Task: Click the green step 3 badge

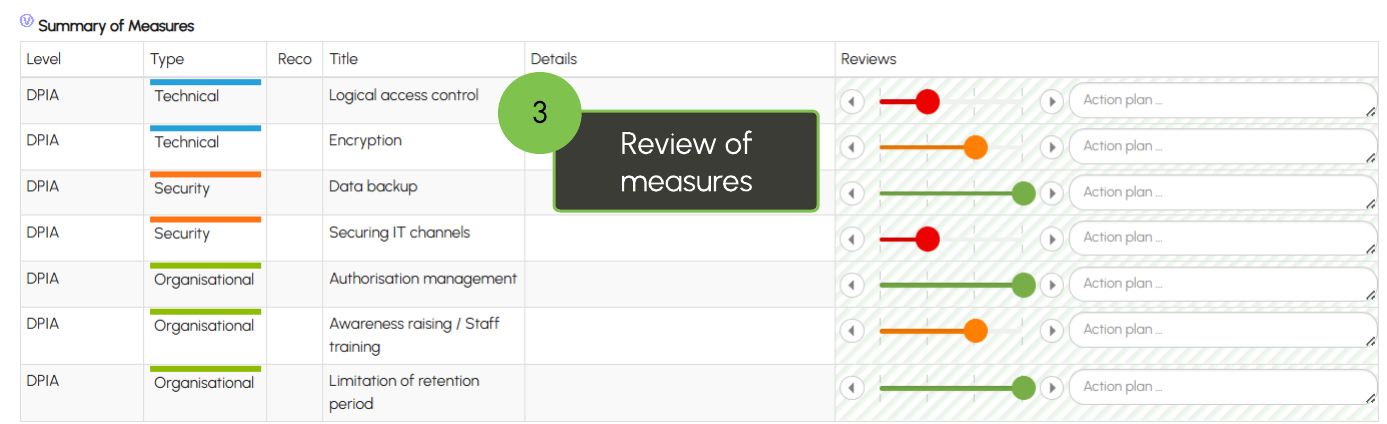Action: [x=540, y=112]
